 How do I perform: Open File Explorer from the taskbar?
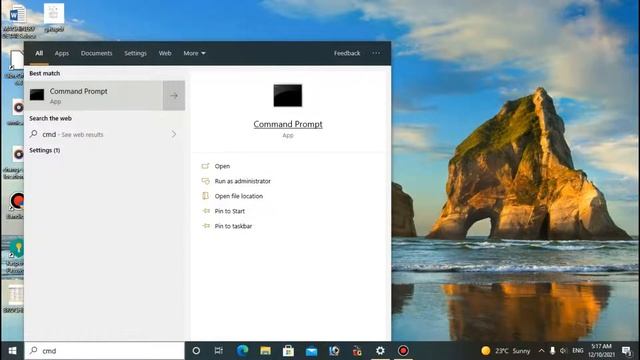[265, 351]
